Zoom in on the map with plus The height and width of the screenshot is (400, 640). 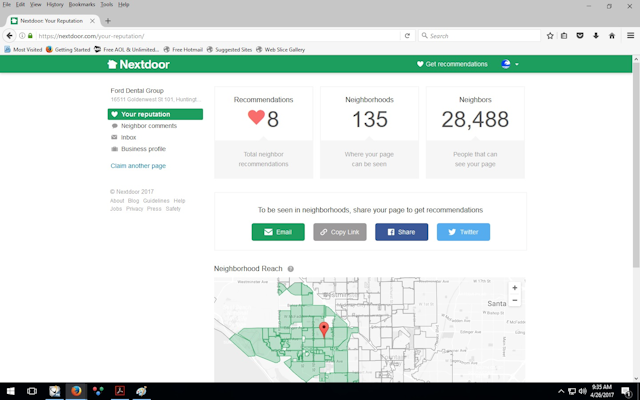point(515,288)
